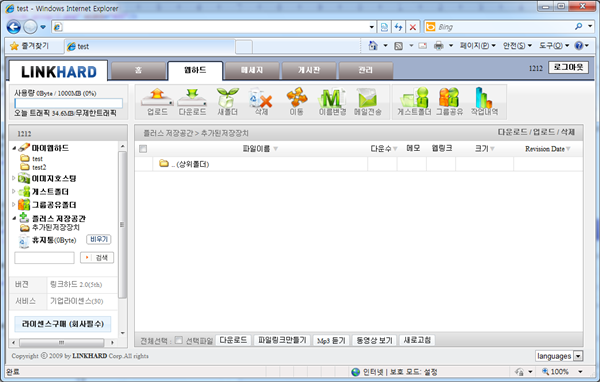
Task: Tick the 전체선택 checkbox at the bottom
Action: (178, 340)
